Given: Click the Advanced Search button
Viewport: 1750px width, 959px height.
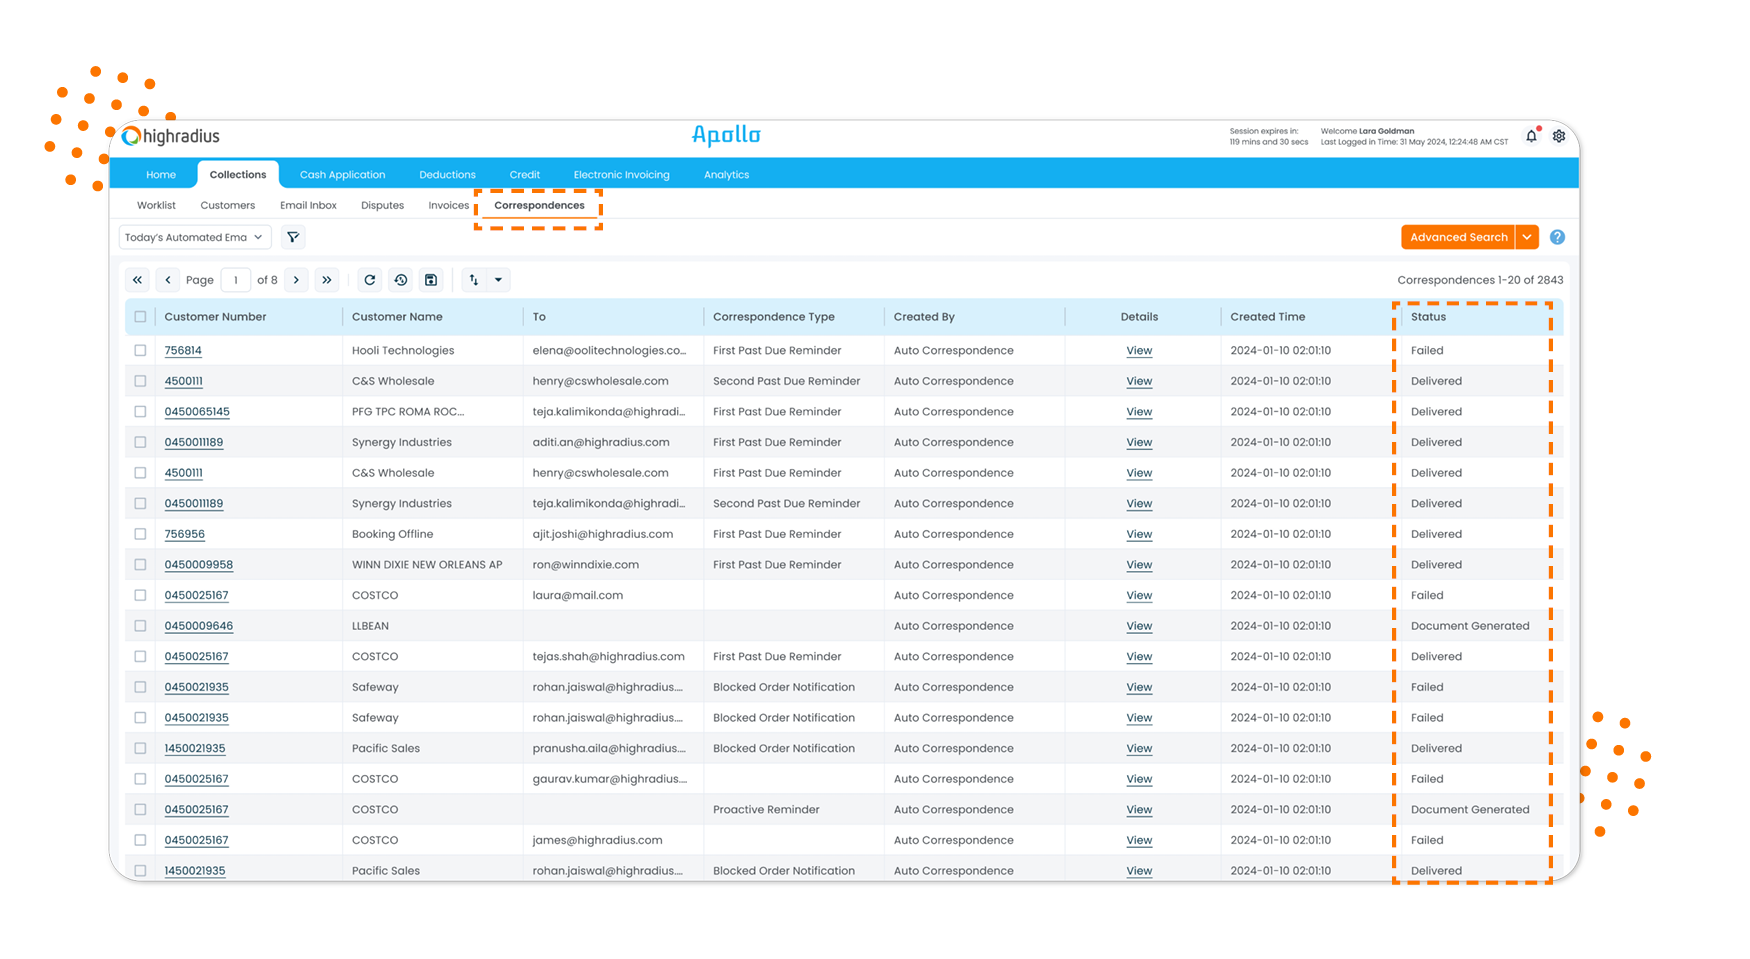Looking at the screenshot, I should click(x=1458, y=237).
